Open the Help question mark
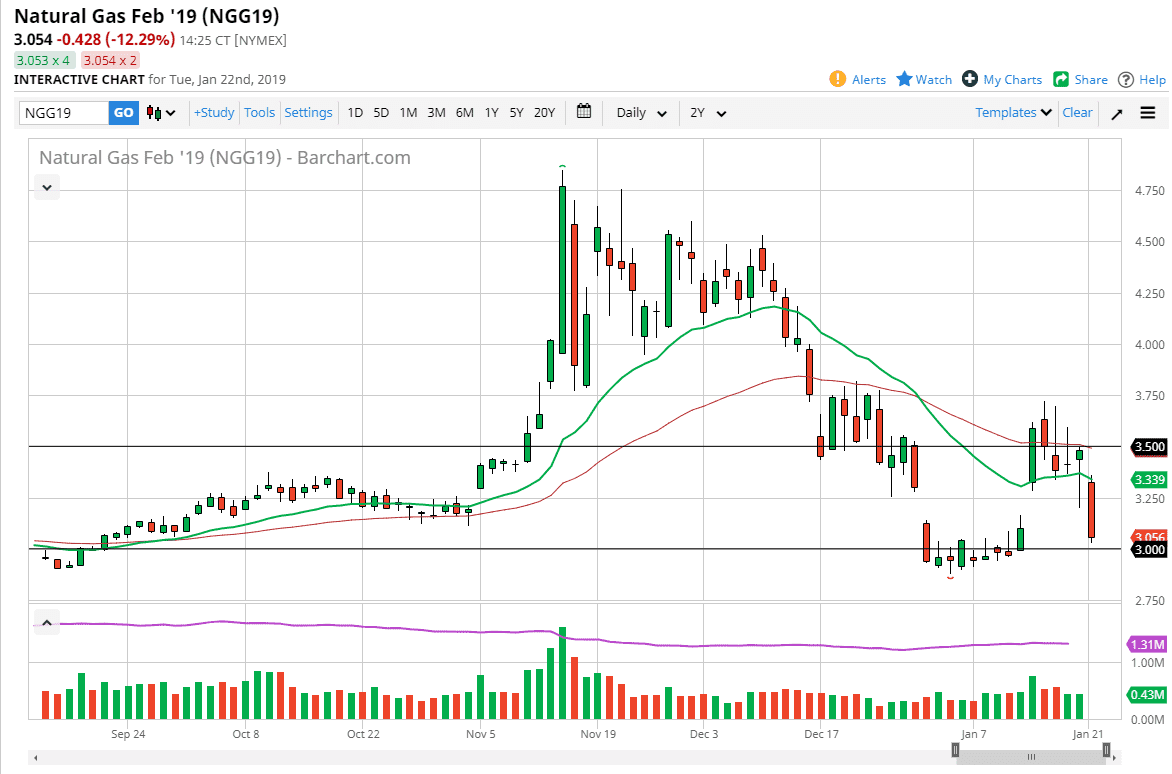This screenshot has width=1172, height=774. 1126,79
